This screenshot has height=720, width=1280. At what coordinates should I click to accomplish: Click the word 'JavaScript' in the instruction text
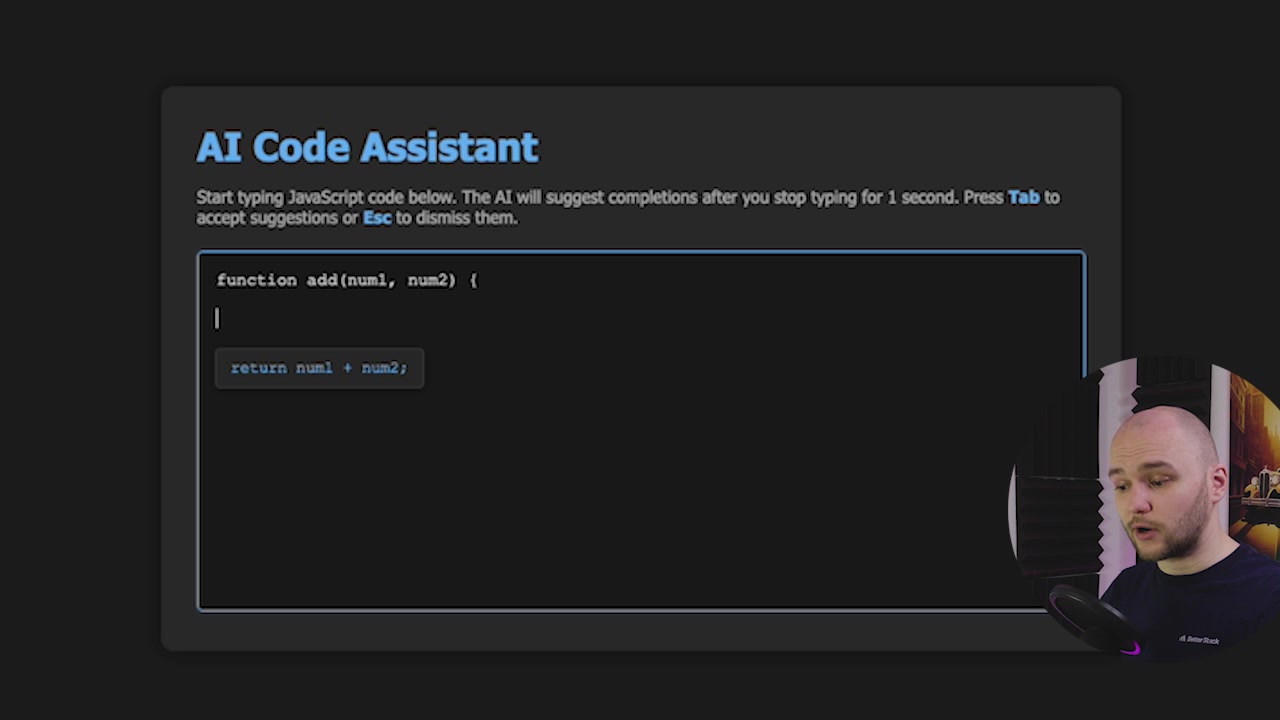pyautogui.click(x=324, y=197)
